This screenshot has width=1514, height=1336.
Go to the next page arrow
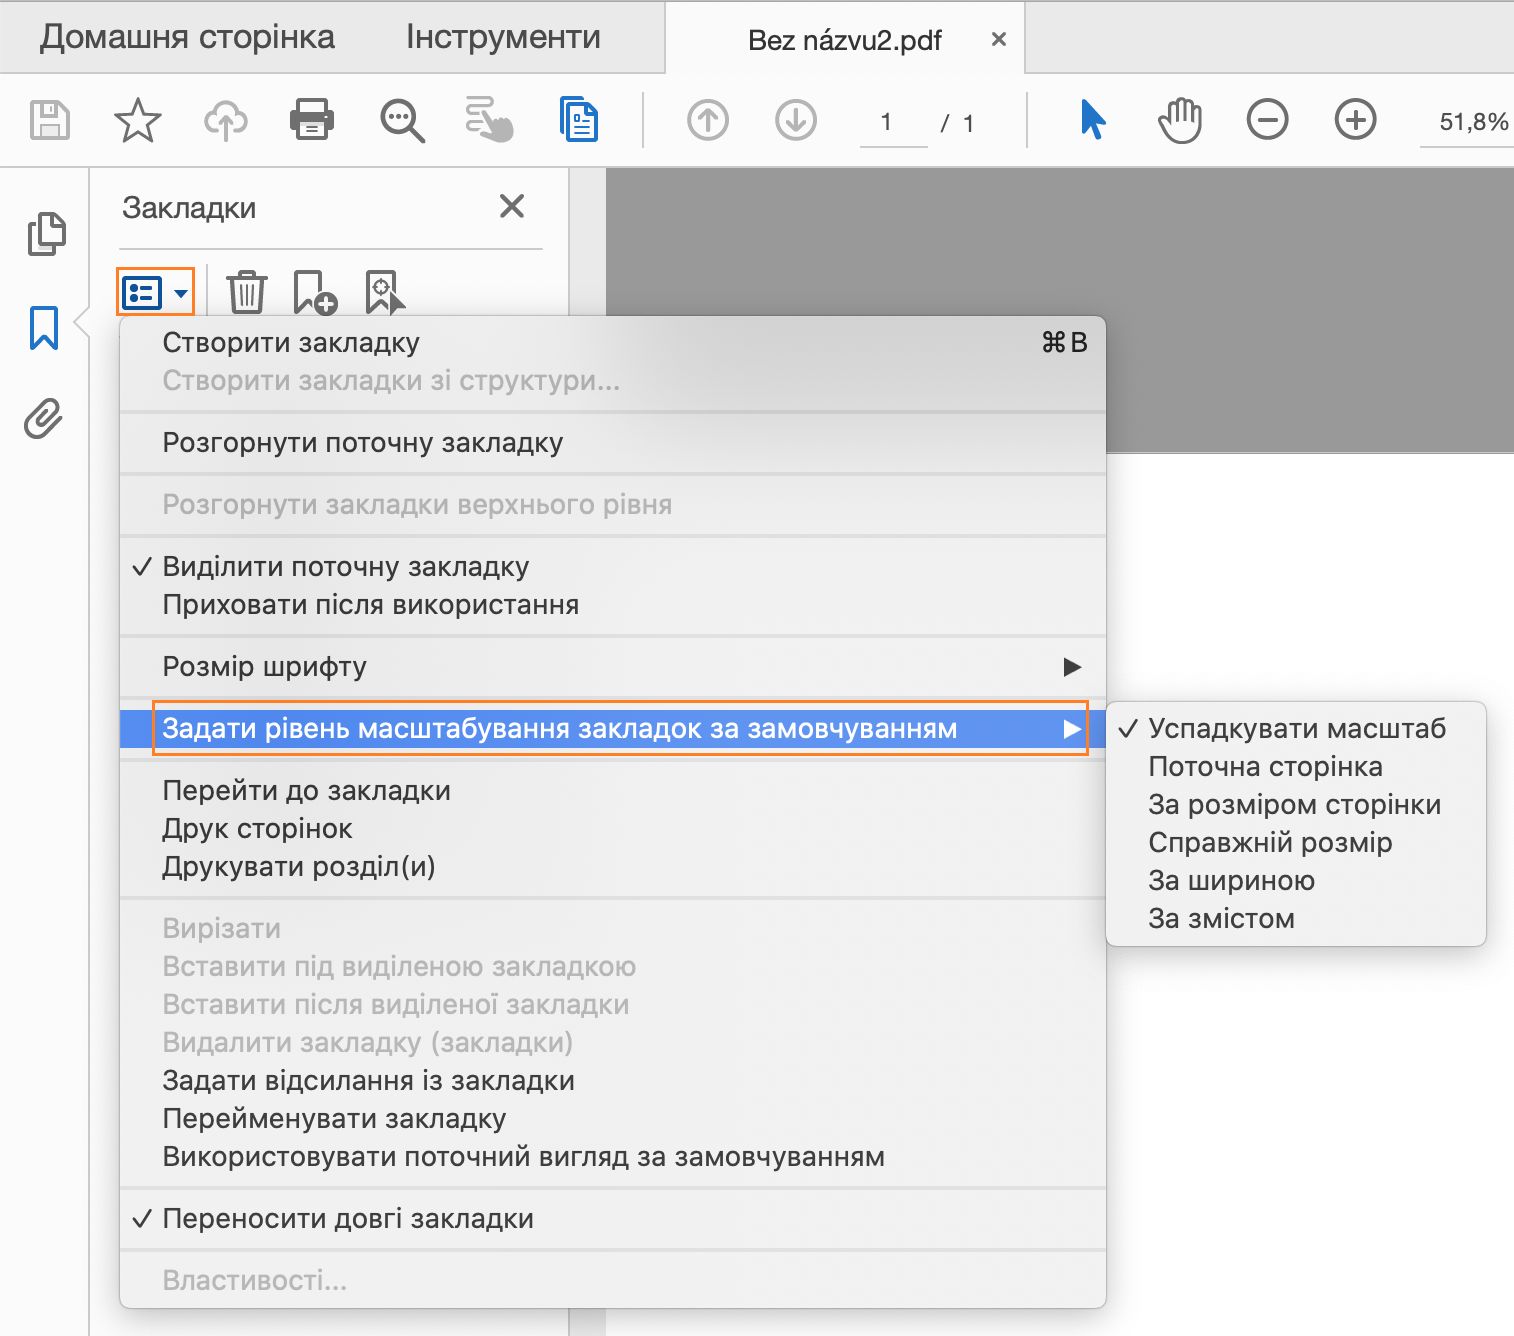(796, 121)
